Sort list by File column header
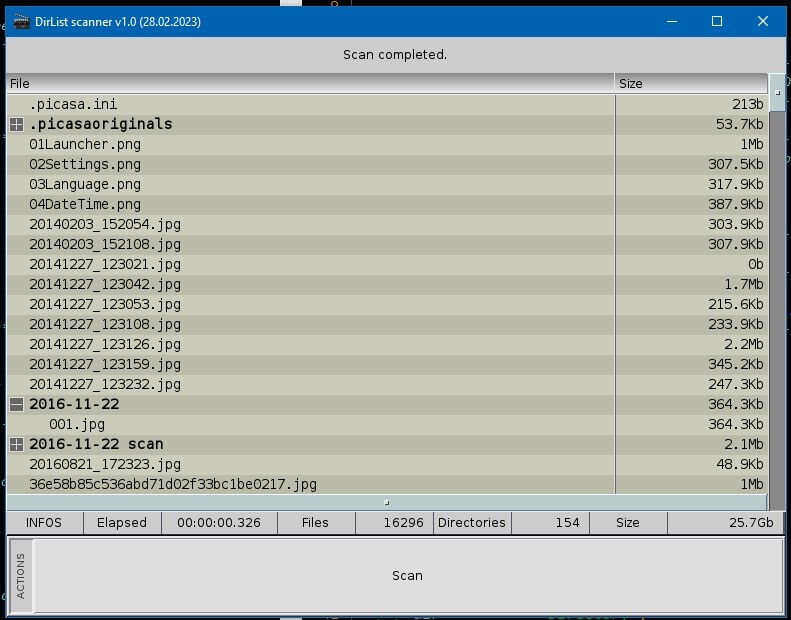This screenshot has width=791, height=620. (310, 84)
